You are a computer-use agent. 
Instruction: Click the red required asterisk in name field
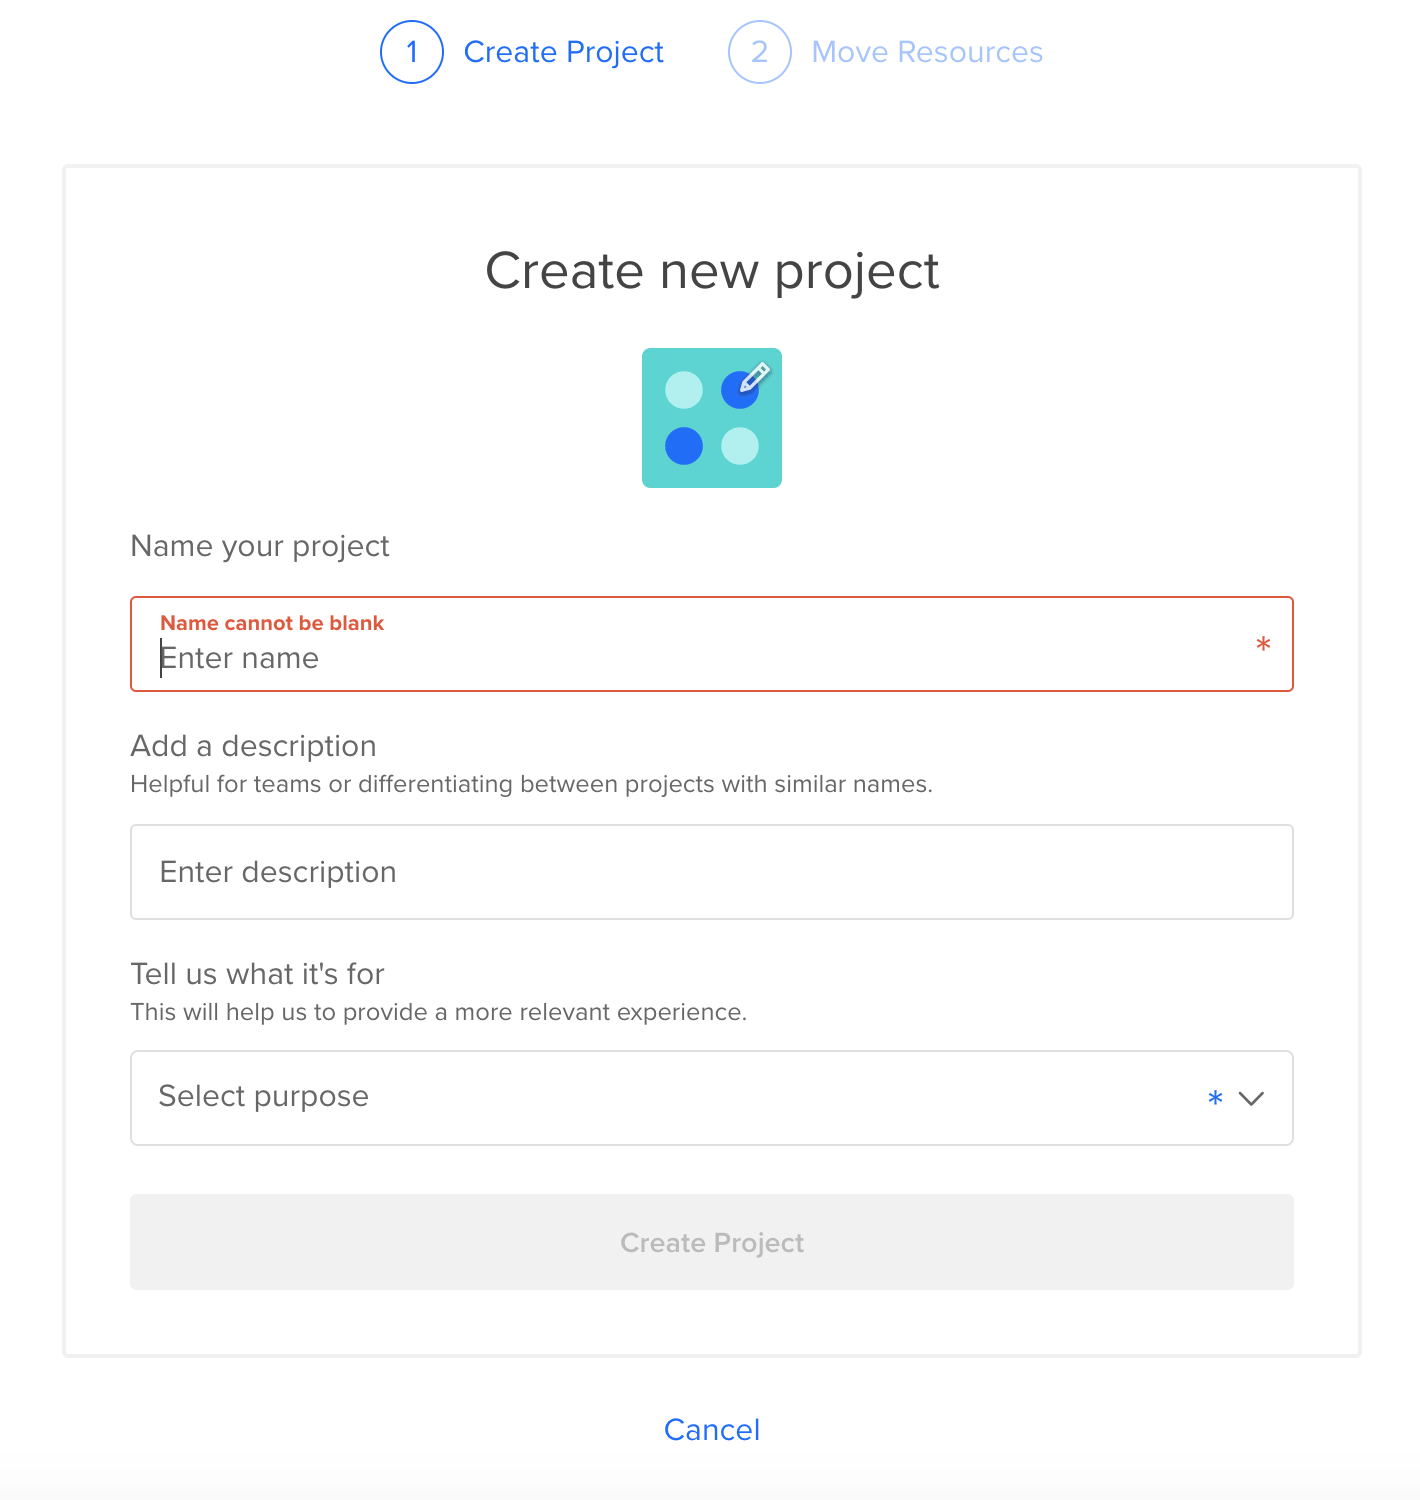pos(1263,645)
